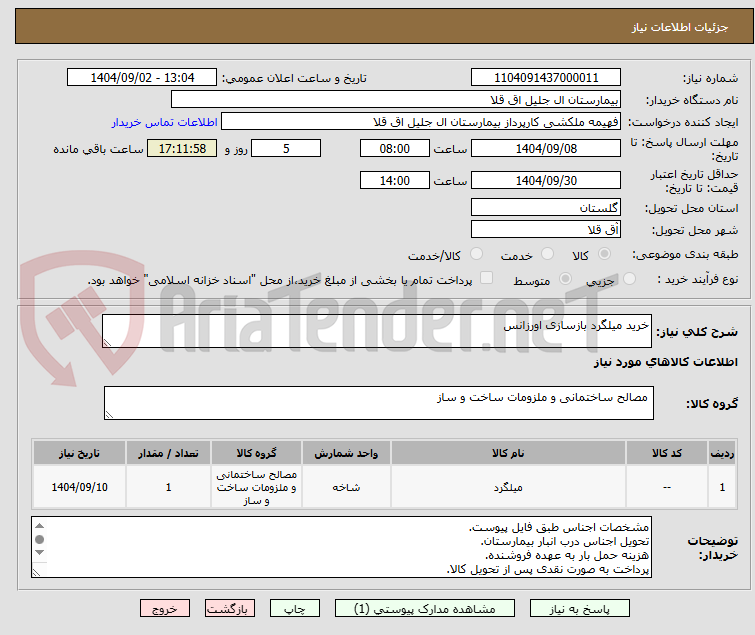Click the countdown timer 17:11:58

[x=182, y=148]
